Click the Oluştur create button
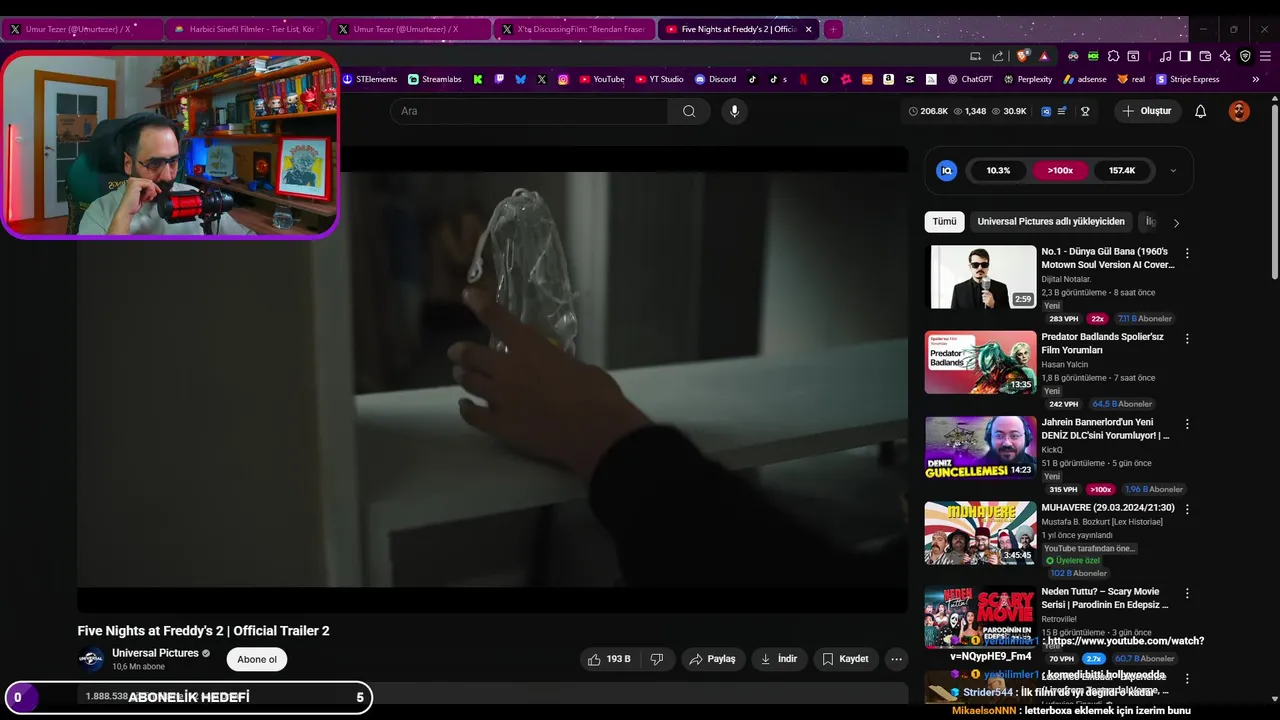The image size is (1280, 720). [x=1147, y=111]
